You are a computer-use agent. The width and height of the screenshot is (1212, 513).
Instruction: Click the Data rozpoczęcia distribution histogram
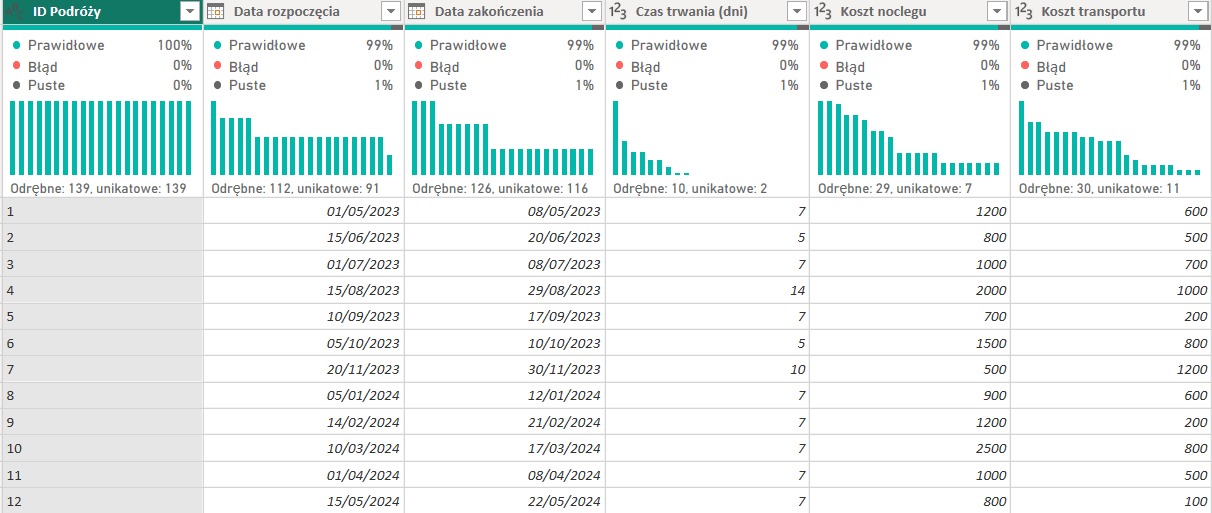pos(302,138)
